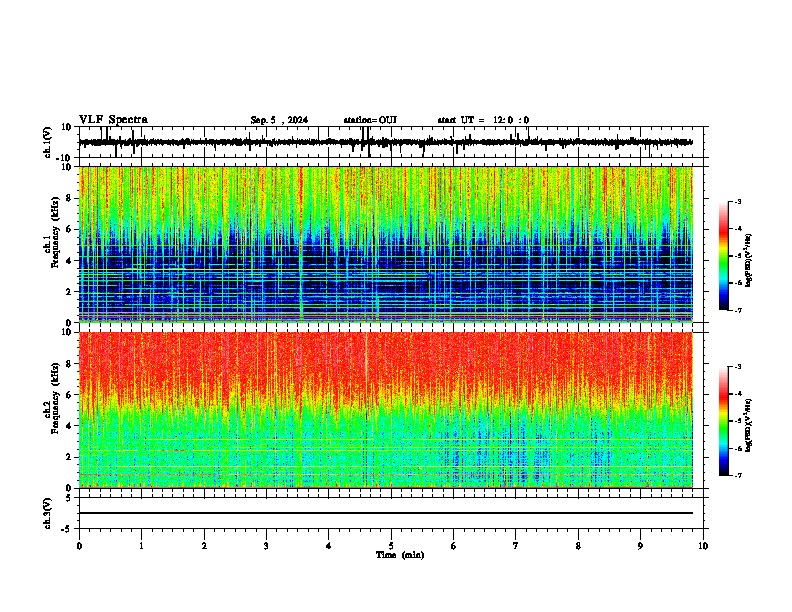Click time axis tick label "6"

pyautogui.click(x=454, y=546)
